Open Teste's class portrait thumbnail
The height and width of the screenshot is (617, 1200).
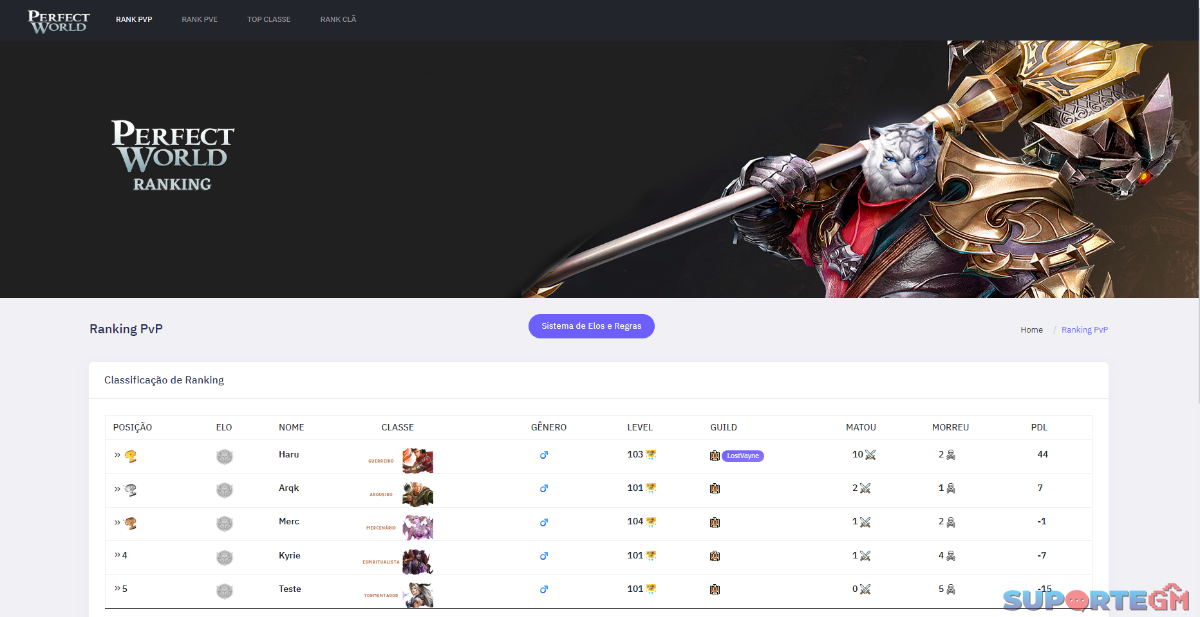[418, 594]
